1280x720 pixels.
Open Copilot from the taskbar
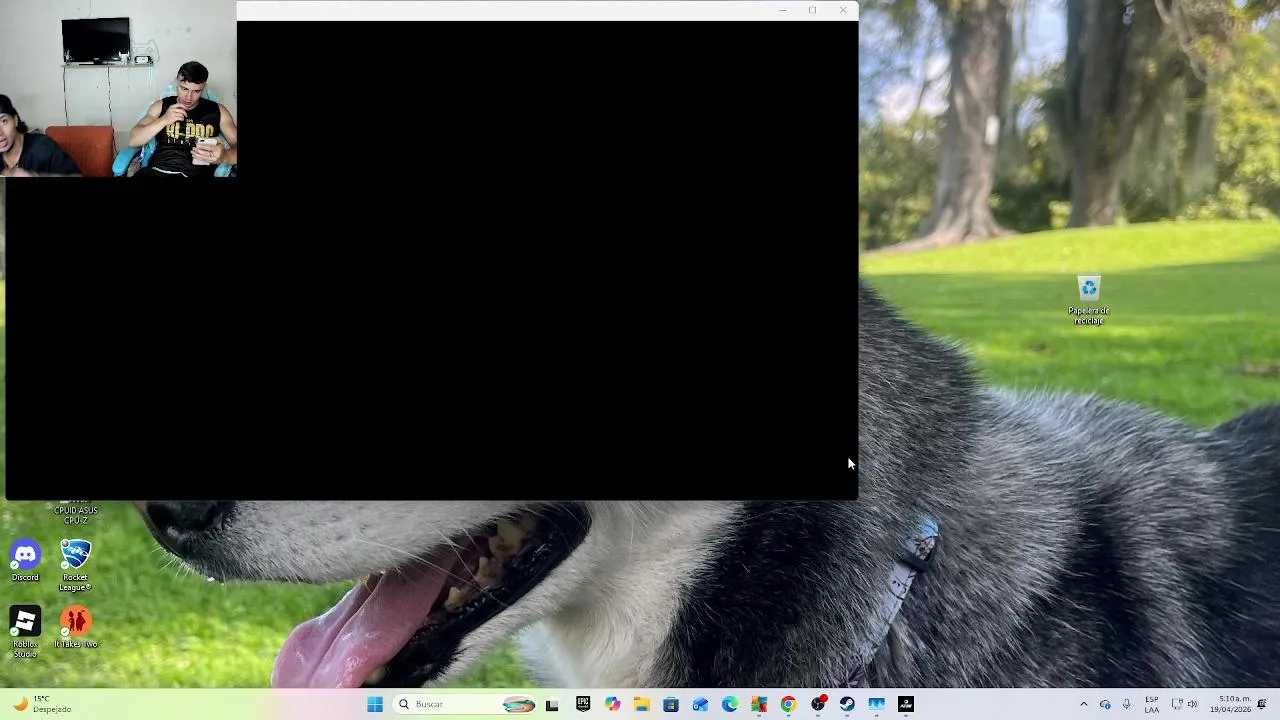point(612,704)
